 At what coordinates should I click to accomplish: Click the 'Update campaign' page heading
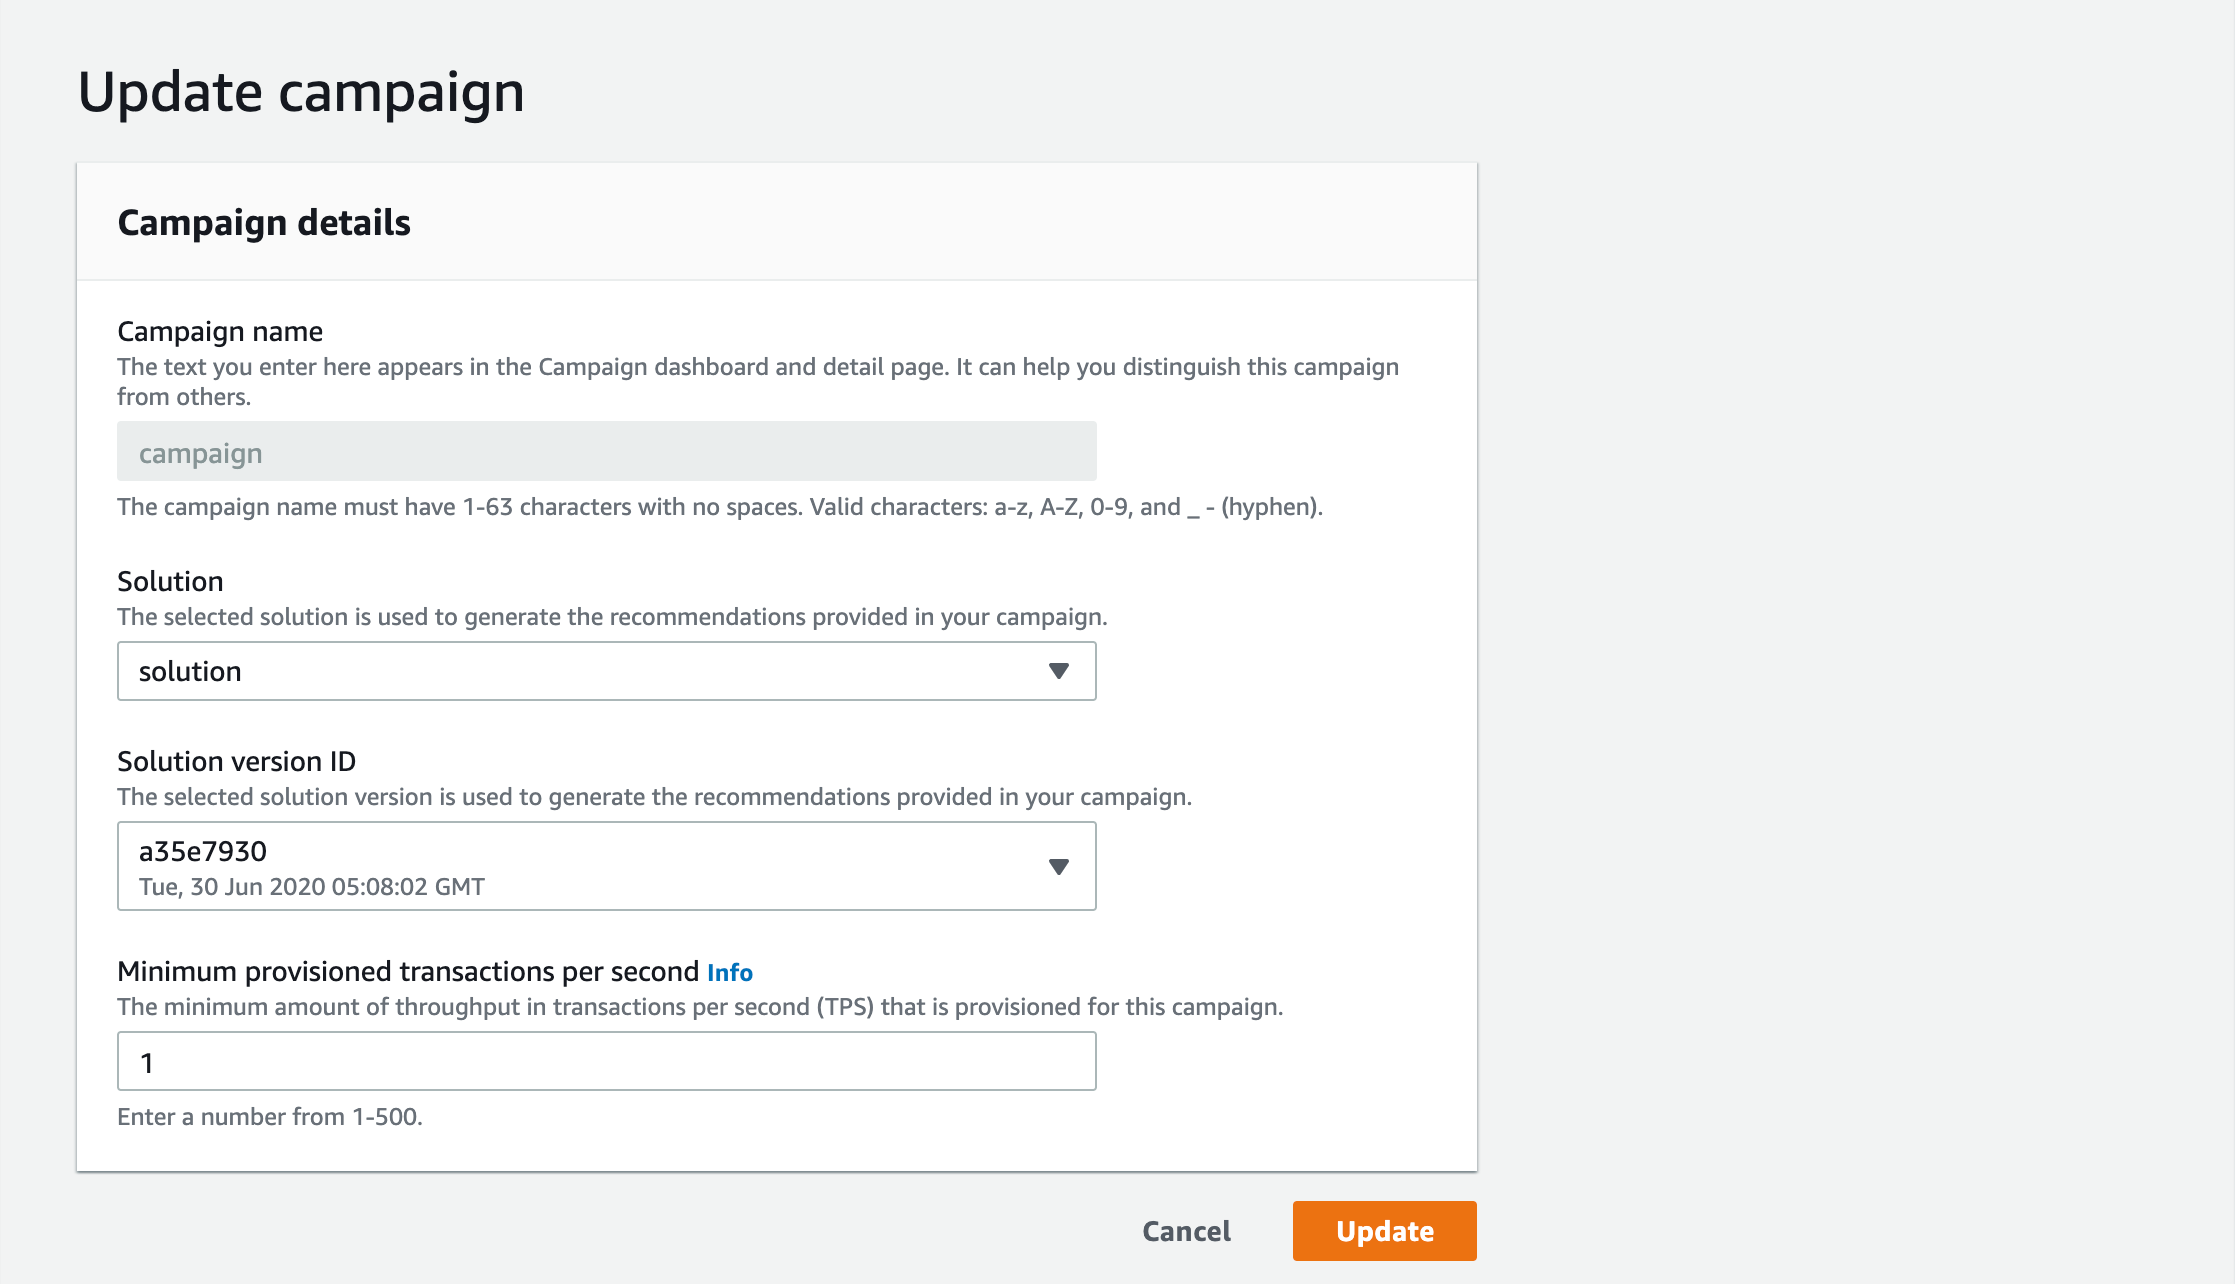pyautogui.click(x=301, y=93)
